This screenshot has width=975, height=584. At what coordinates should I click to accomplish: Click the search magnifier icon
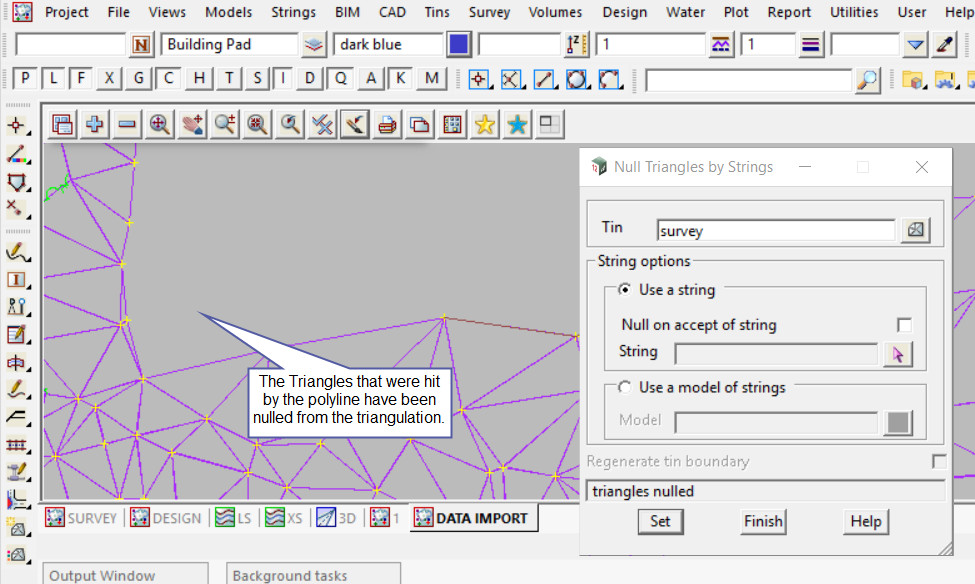[867, 80]
